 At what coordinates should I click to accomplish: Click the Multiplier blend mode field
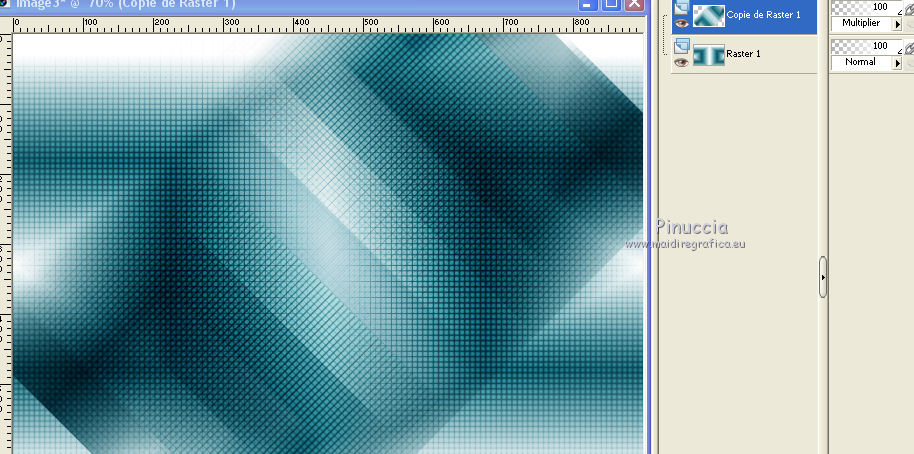tap(861, 23)
